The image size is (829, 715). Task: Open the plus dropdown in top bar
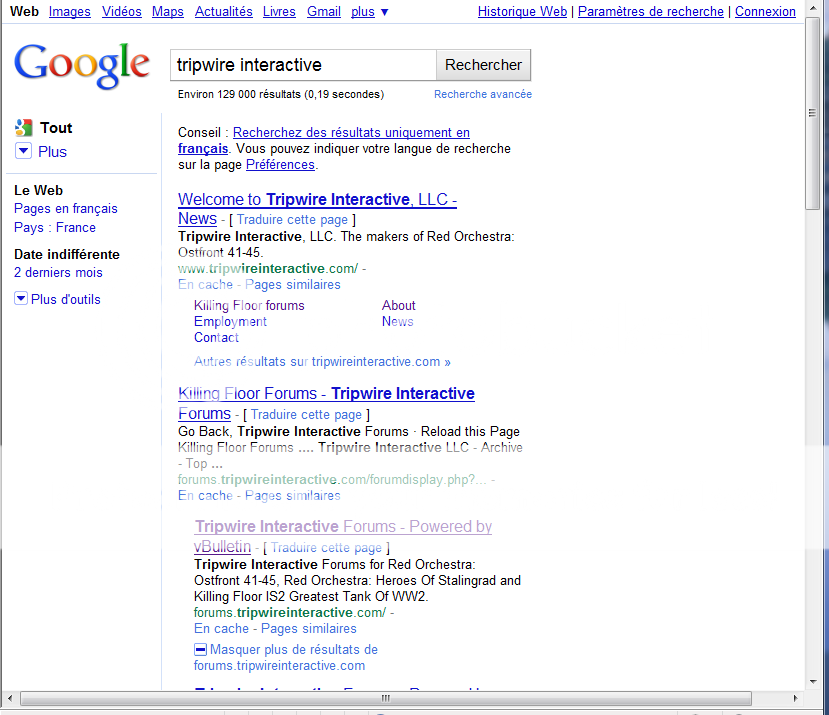tap(370, 12)
